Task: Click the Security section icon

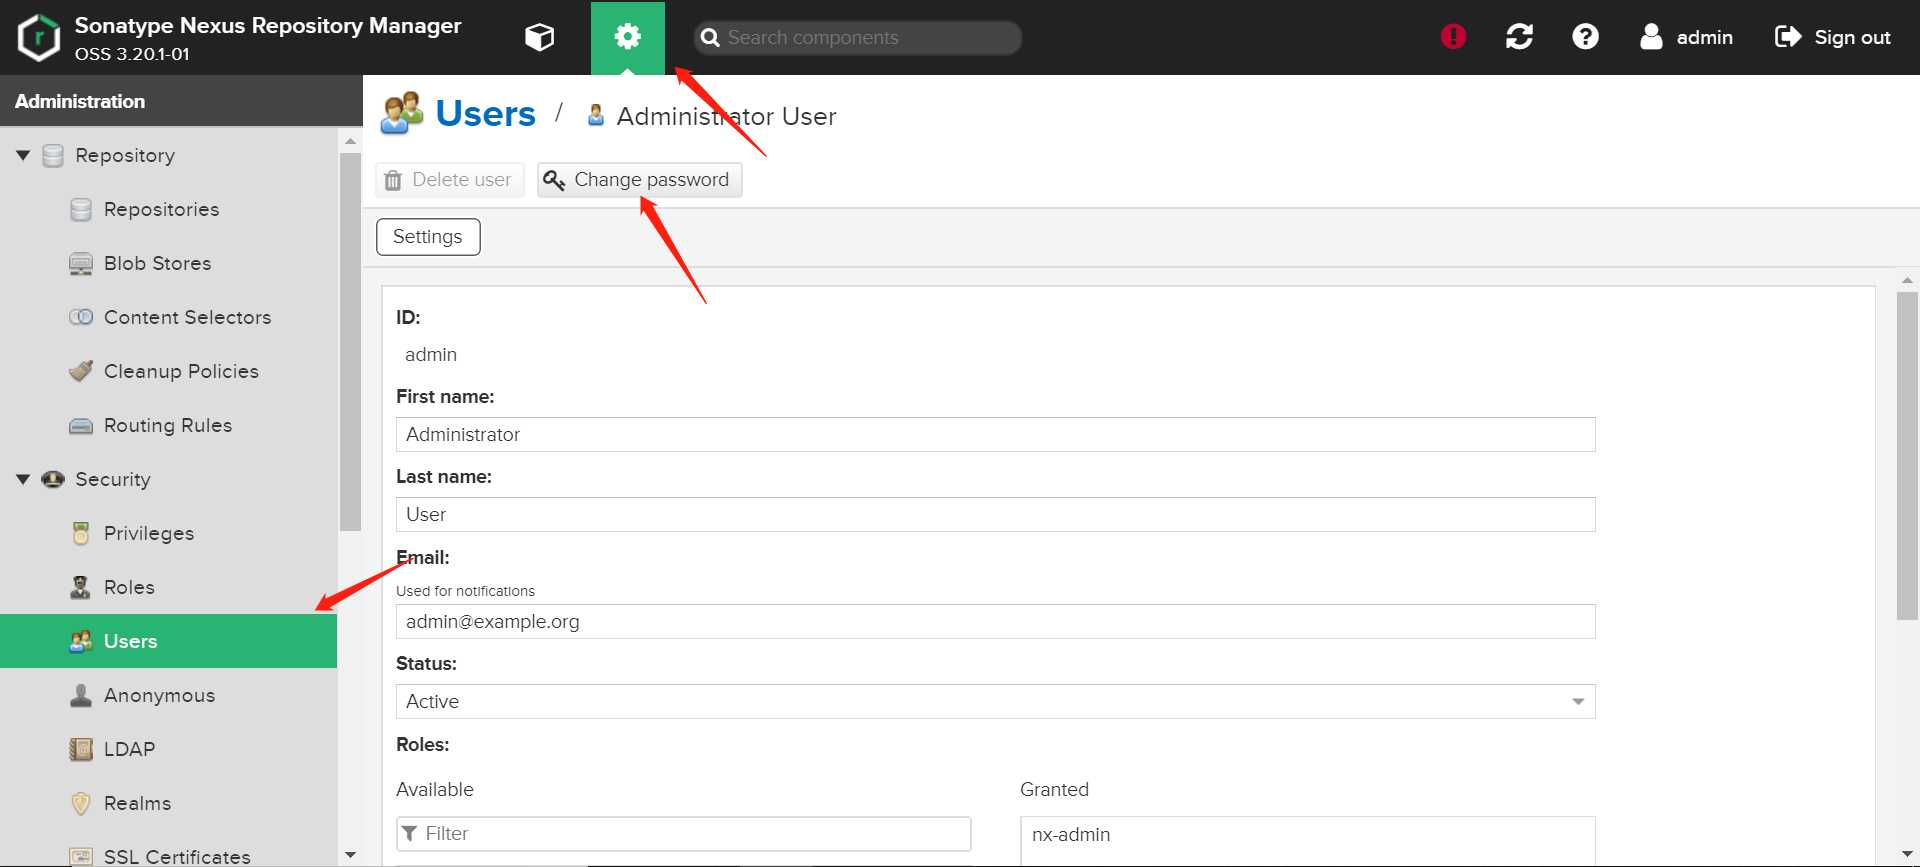Action: coord(53,479)
